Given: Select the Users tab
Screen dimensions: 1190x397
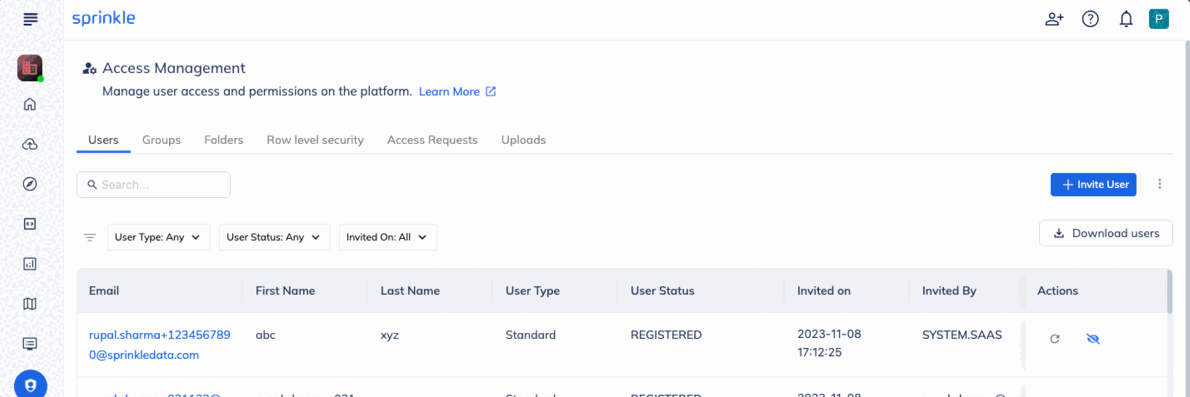Looking at the screenshot, I should coord(103,140).
